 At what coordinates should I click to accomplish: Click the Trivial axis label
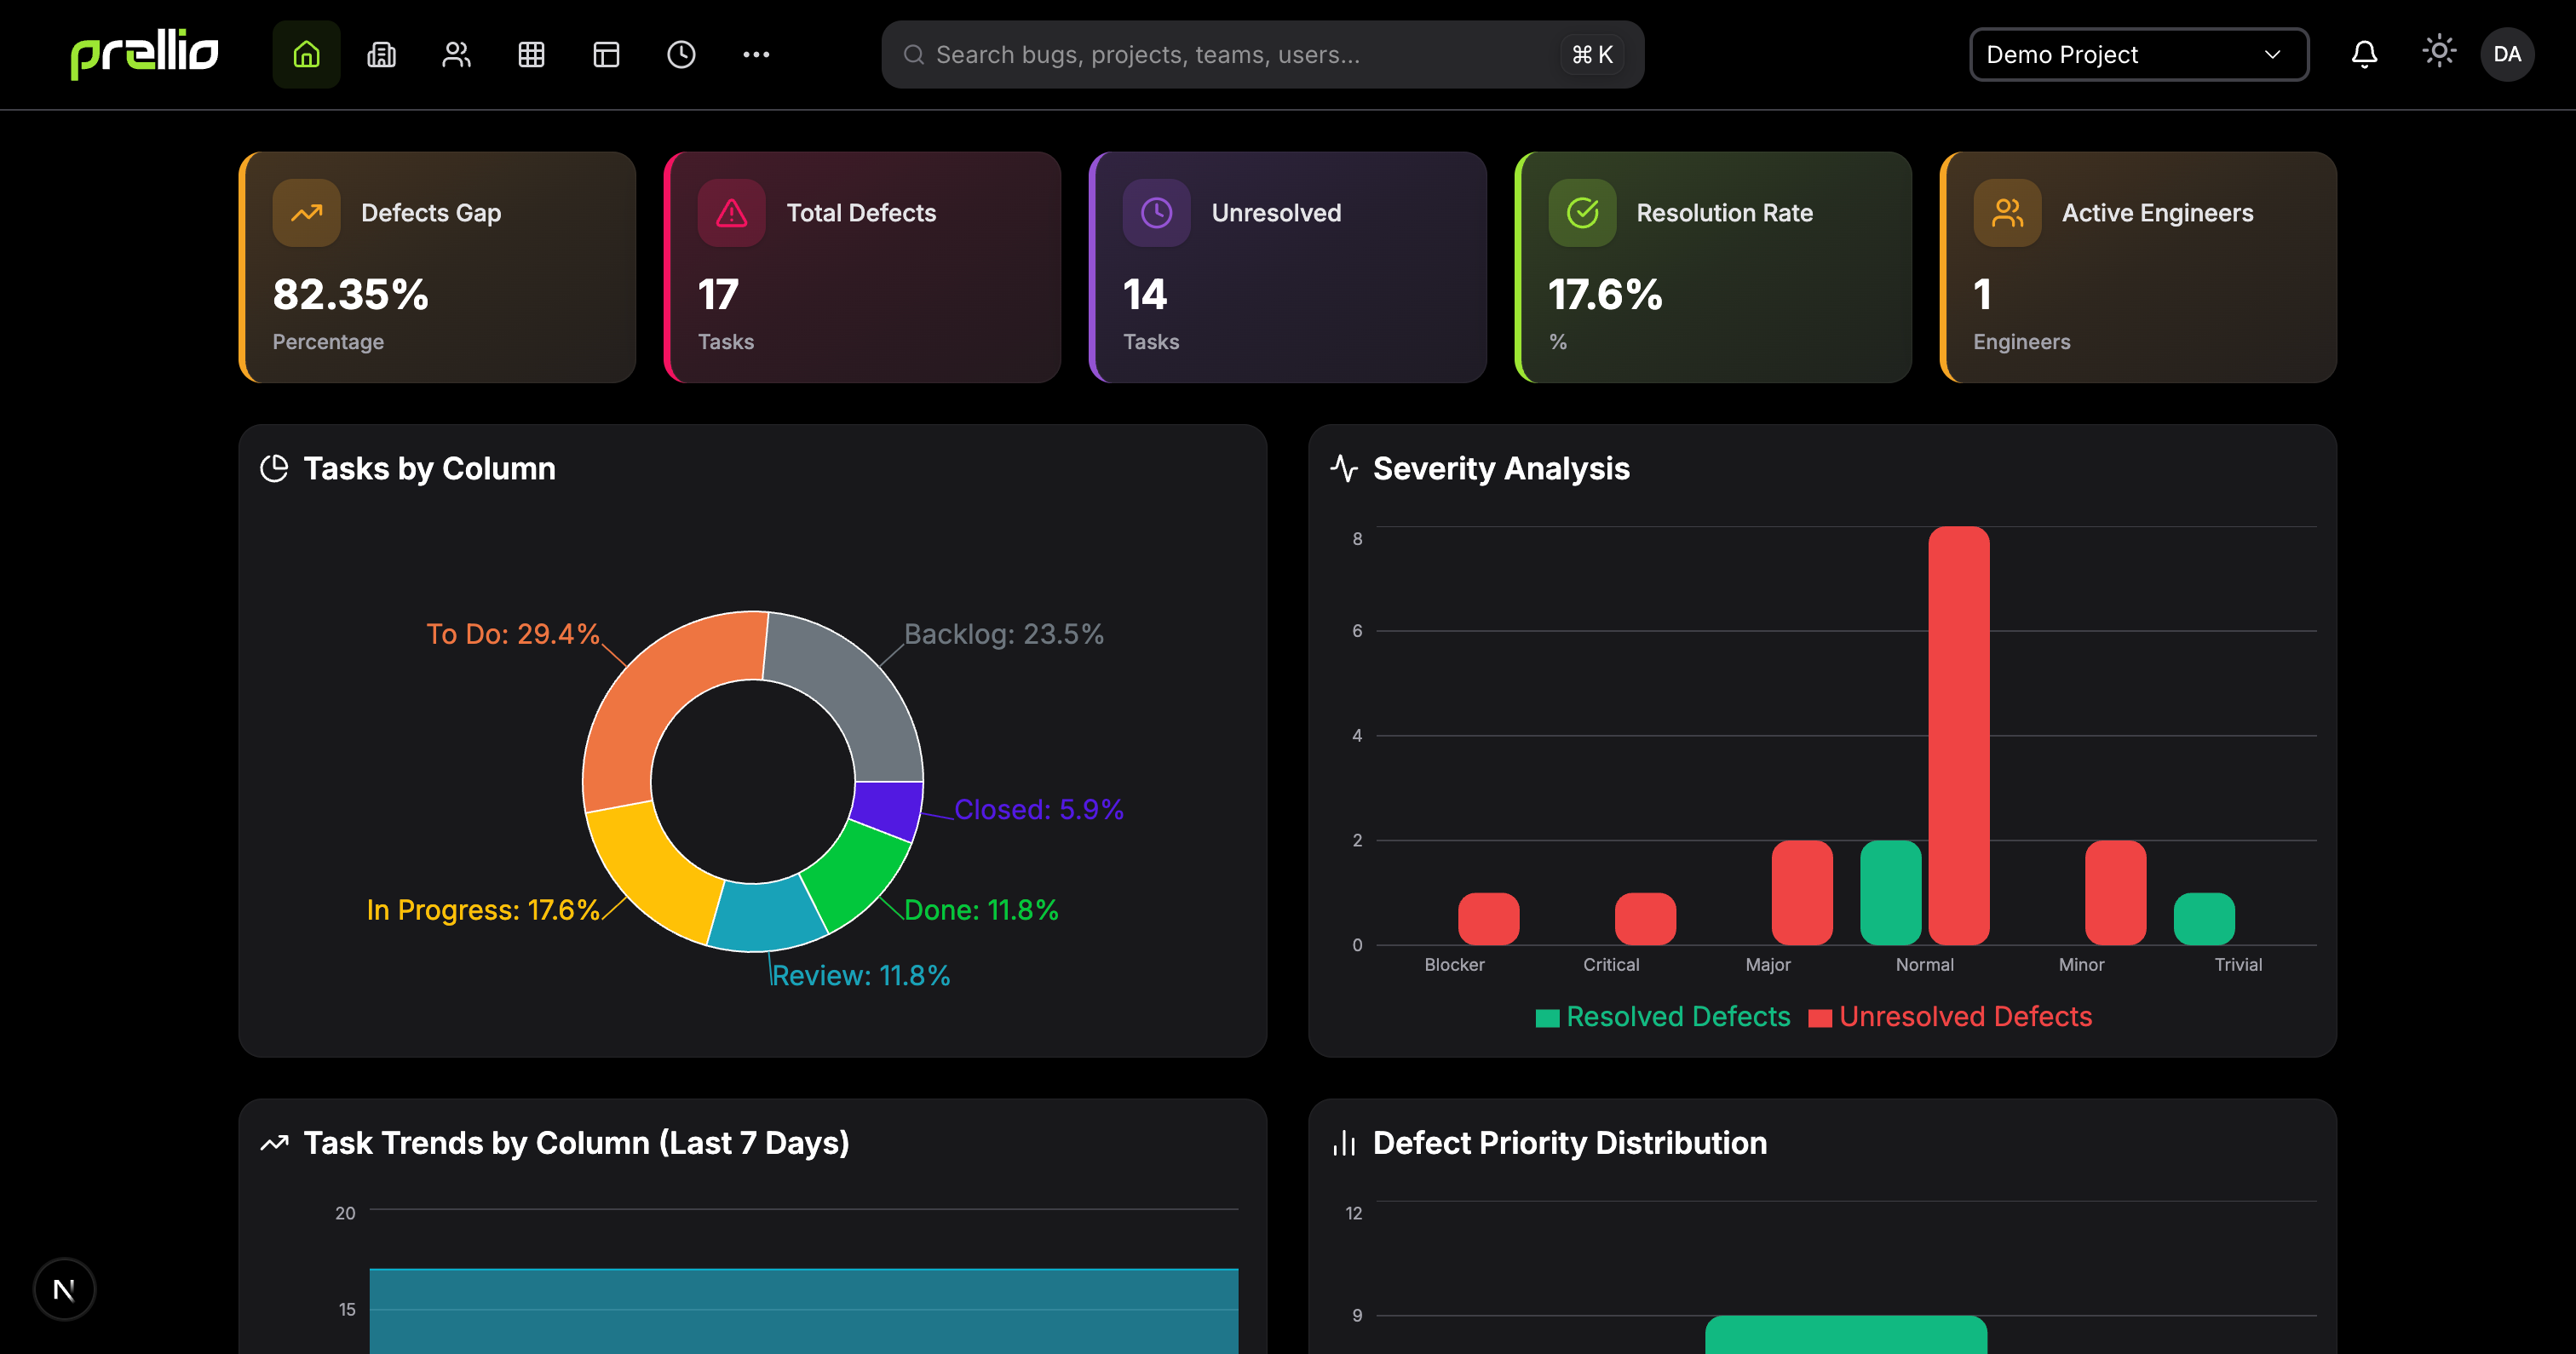tap(2238, 964)
